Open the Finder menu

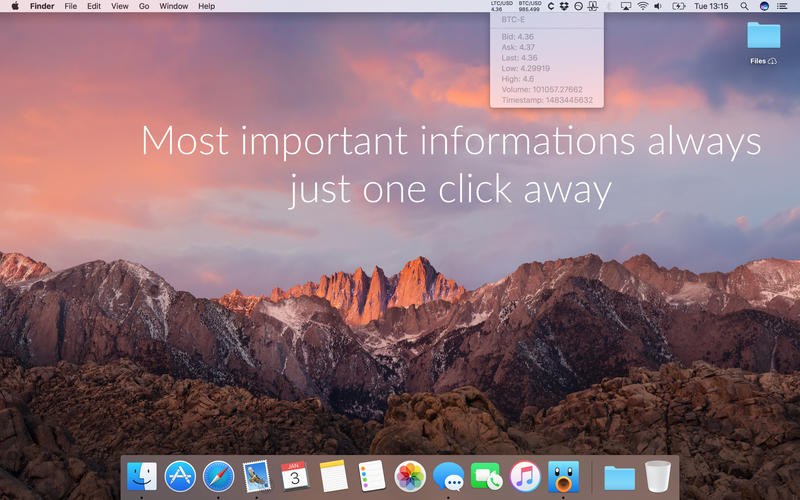[x=42, y=6]
